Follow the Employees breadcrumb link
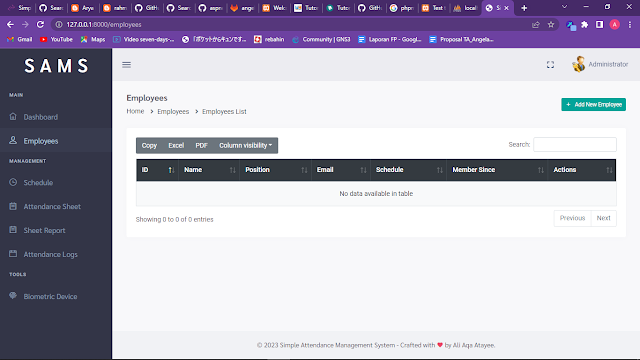The height and width of the screenshot is (360, 640). (173, 111)
